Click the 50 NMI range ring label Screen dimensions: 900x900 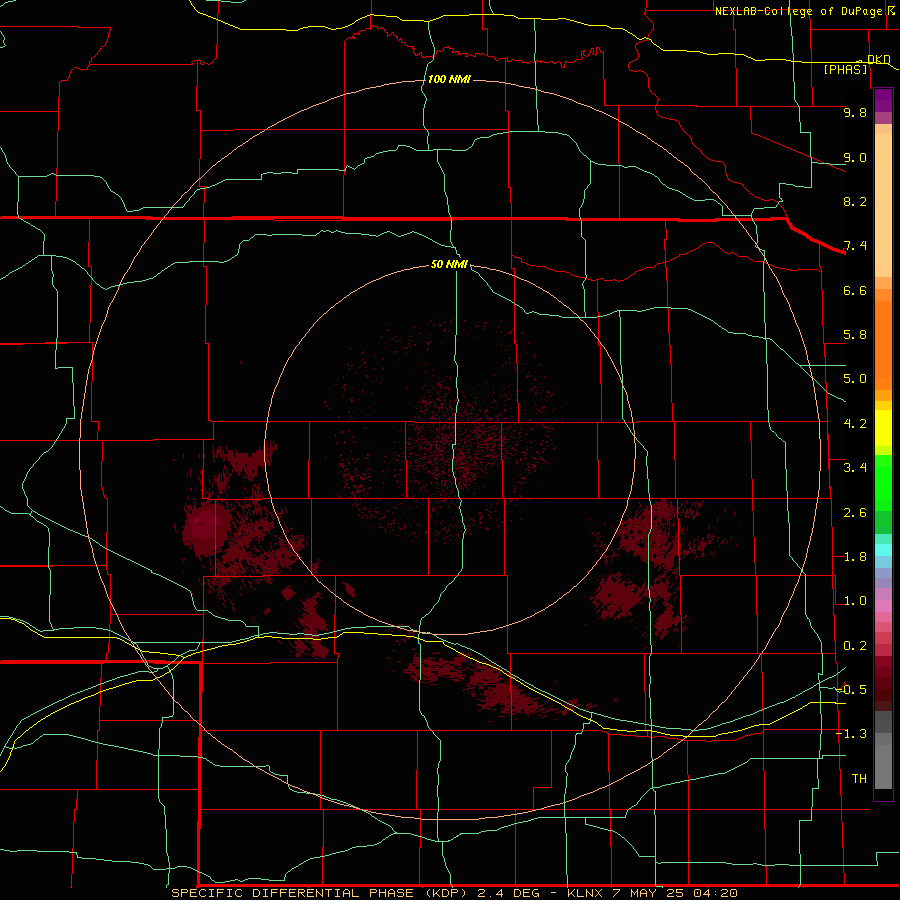click(x=449, y=264)
